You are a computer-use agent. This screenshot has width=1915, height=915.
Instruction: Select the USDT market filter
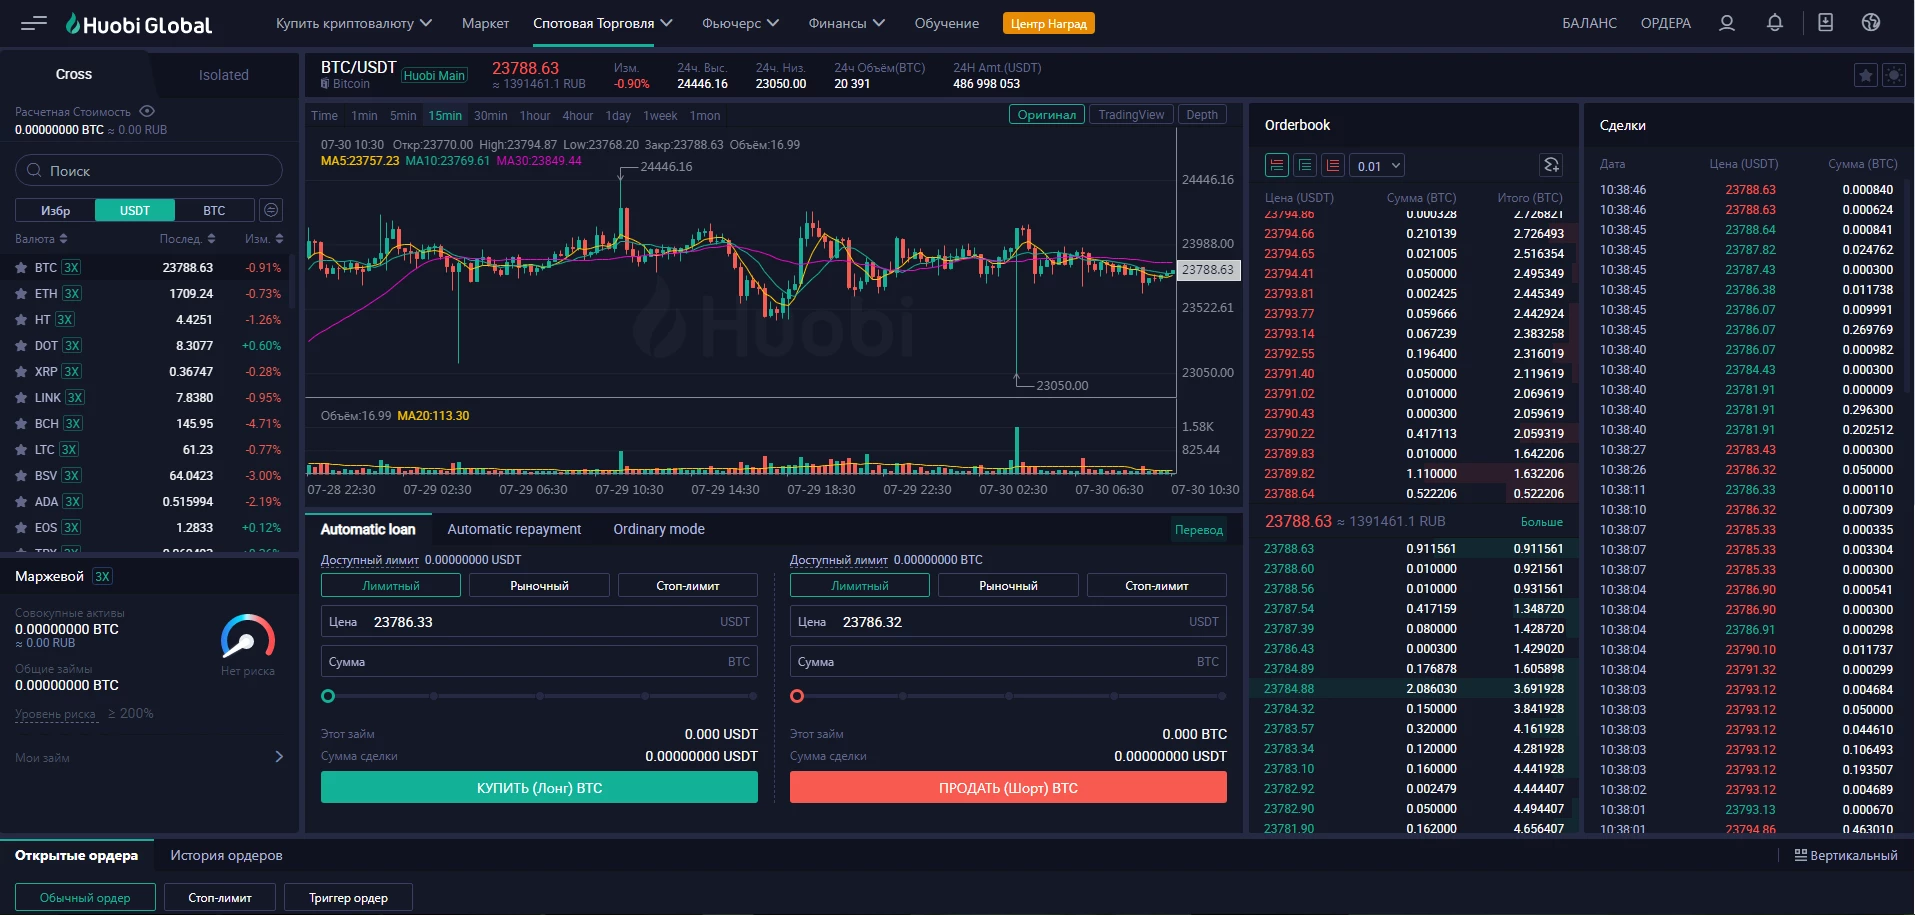[x=135, y=210]
